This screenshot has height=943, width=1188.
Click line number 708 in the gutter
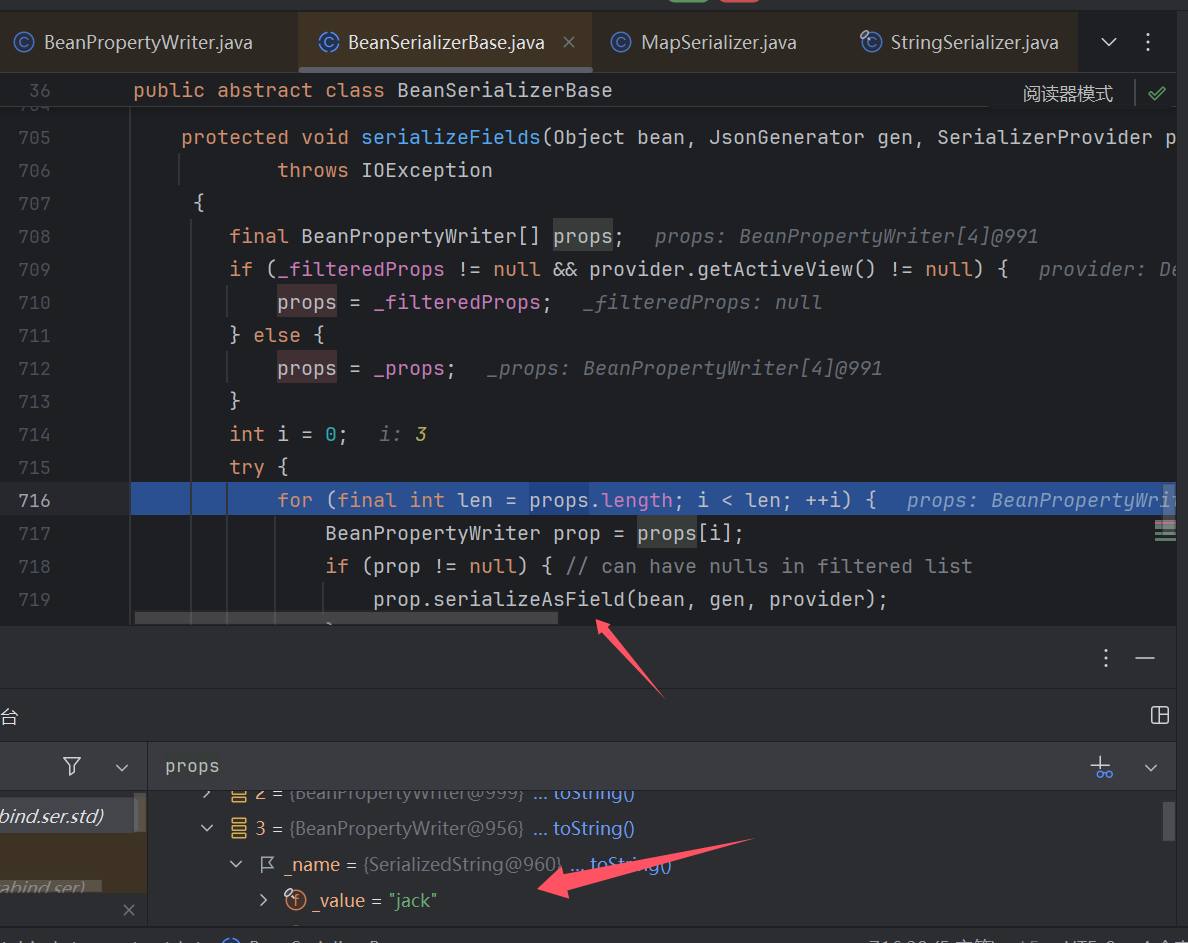click(x=35, y=236)
